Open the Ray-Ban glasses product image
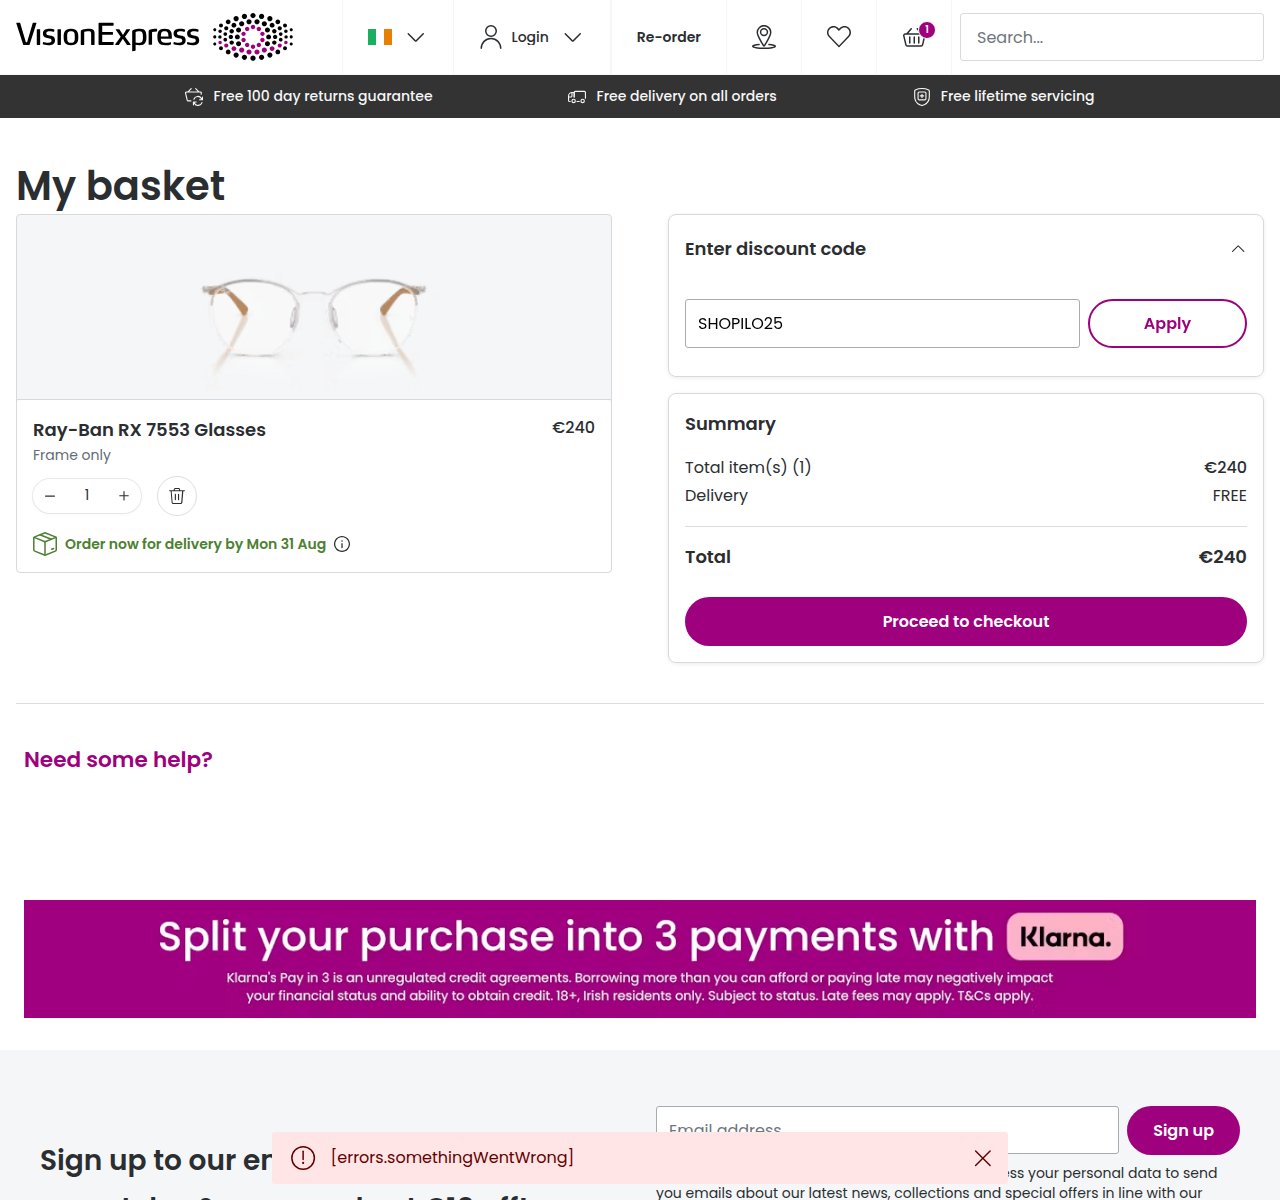1280x1200 pixels. (314, 307)
